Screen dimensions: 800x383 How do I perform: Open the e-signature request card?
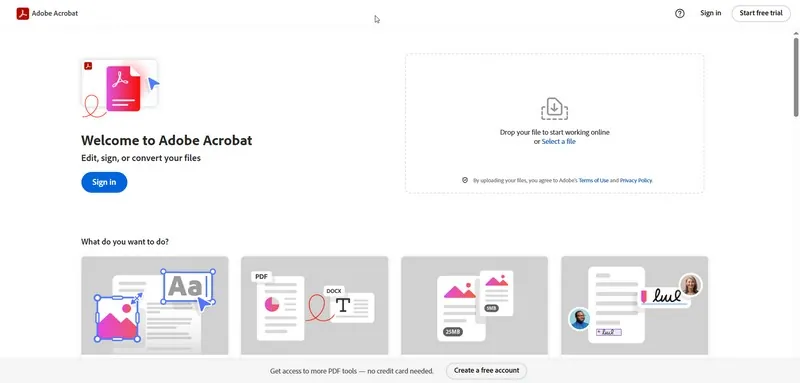635,305
